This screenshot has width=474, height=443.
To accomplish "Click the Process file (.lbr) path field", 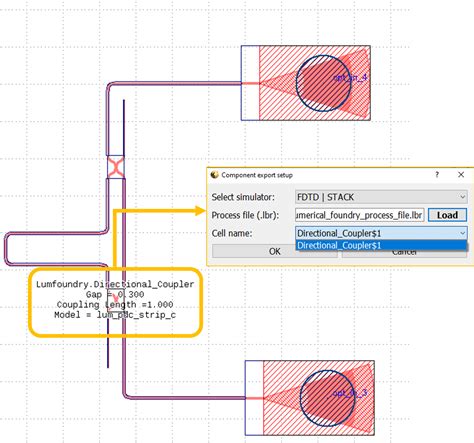I will pyautogui.click(x=359, y=215).
